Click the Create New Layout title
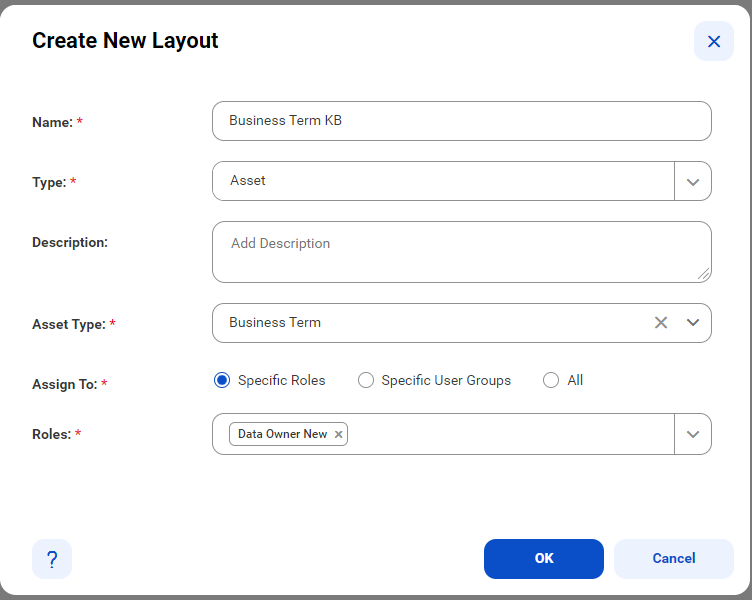The height and width of the screenshot is (600, 752). 125,41
